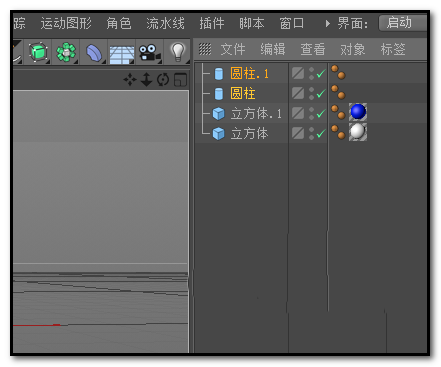Open object manager 编辑 menu
The height and width of the screenshot is (367, 441).
tap(273, 49)
